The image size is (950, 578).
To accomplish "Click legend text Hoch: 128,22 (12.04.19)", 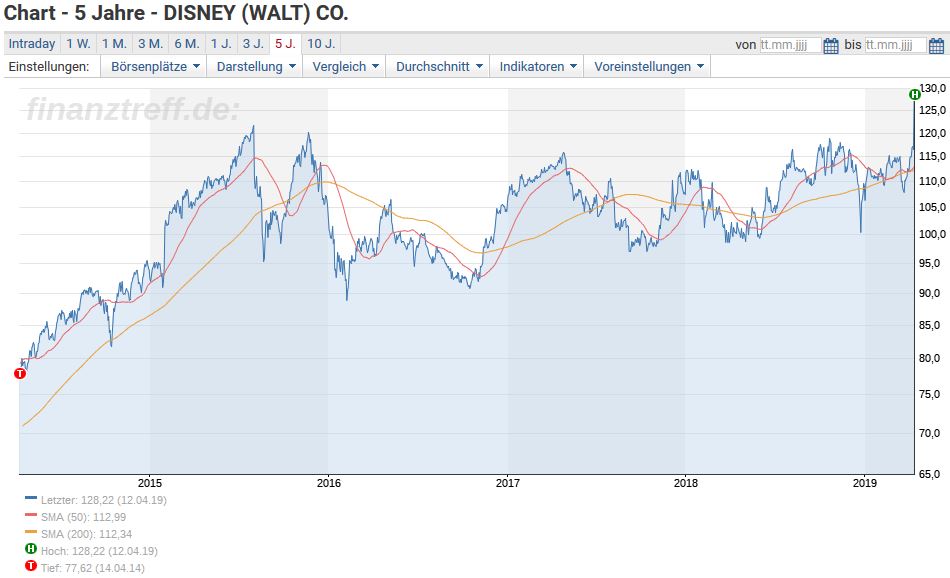I will [x=99, y=551].
